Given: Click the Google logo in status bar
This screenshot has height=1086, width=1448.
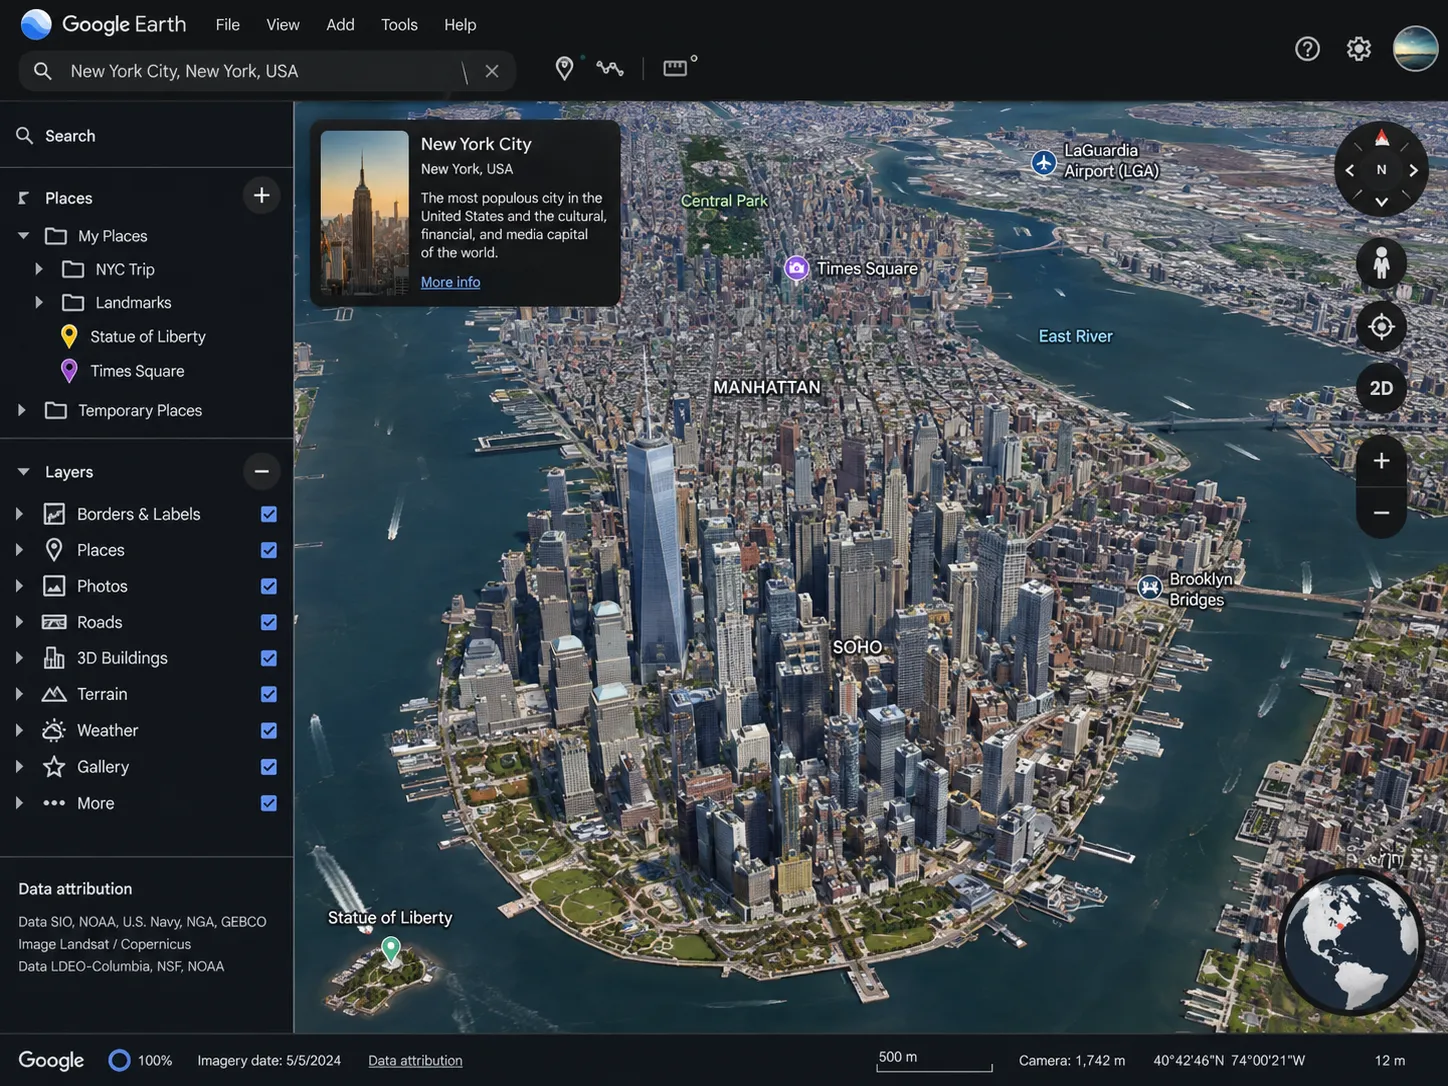Looking at the screenshot, I should pyautogui.click(x=51, y=1061).
